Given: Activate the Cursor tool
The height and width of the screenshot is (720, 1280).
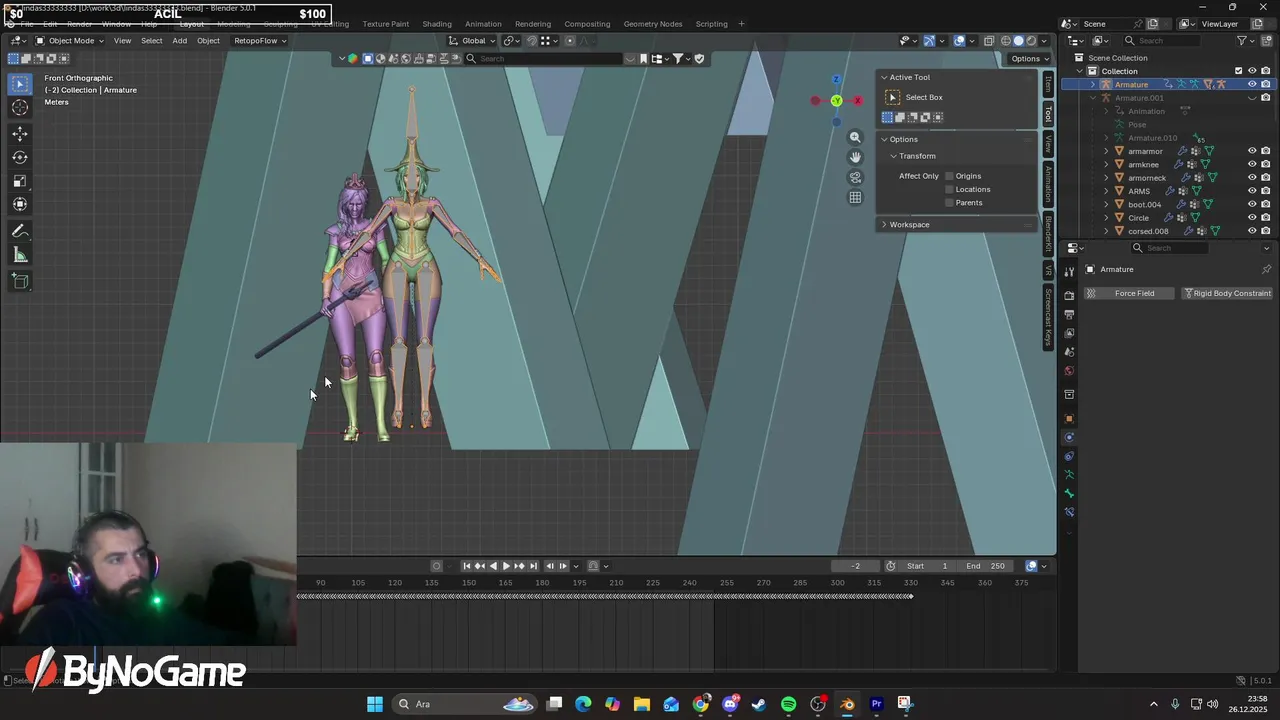Looking at the screenshot, I should (x=20, y=108).
